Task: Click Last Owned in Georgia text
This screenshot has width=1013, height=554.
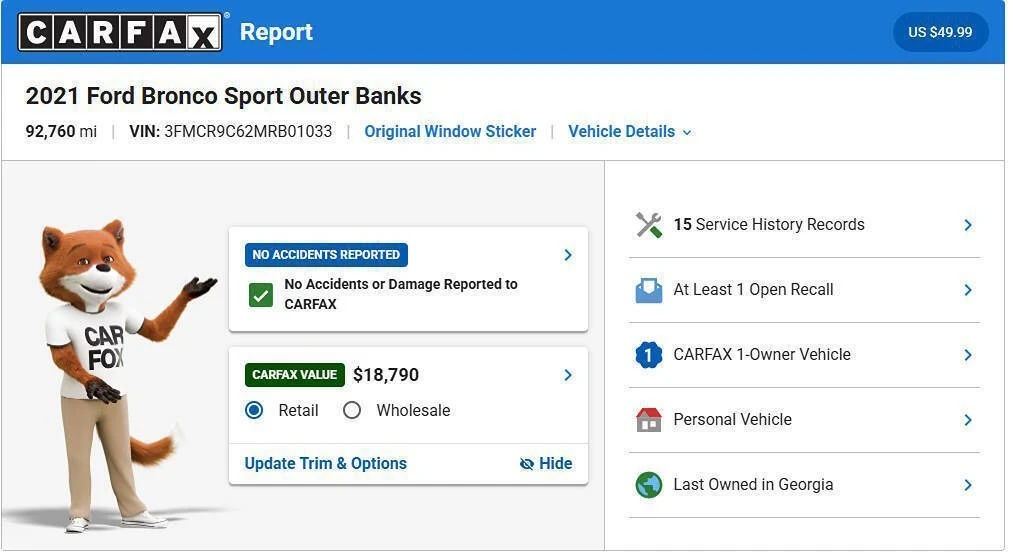Action: [753, 485]
